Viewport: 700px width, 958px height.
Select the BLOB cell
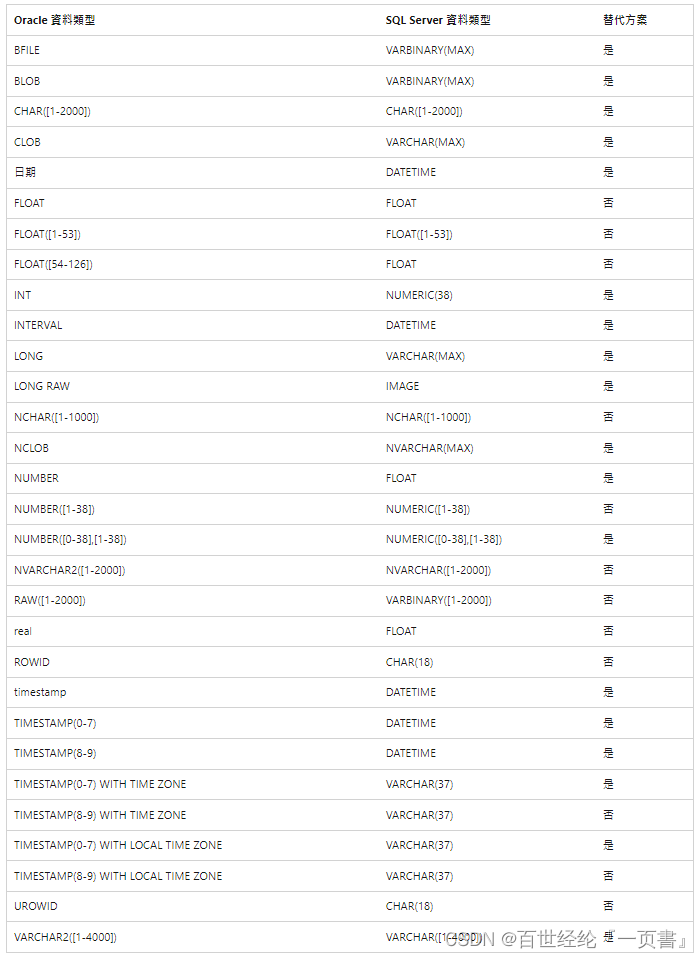point(27,81)
